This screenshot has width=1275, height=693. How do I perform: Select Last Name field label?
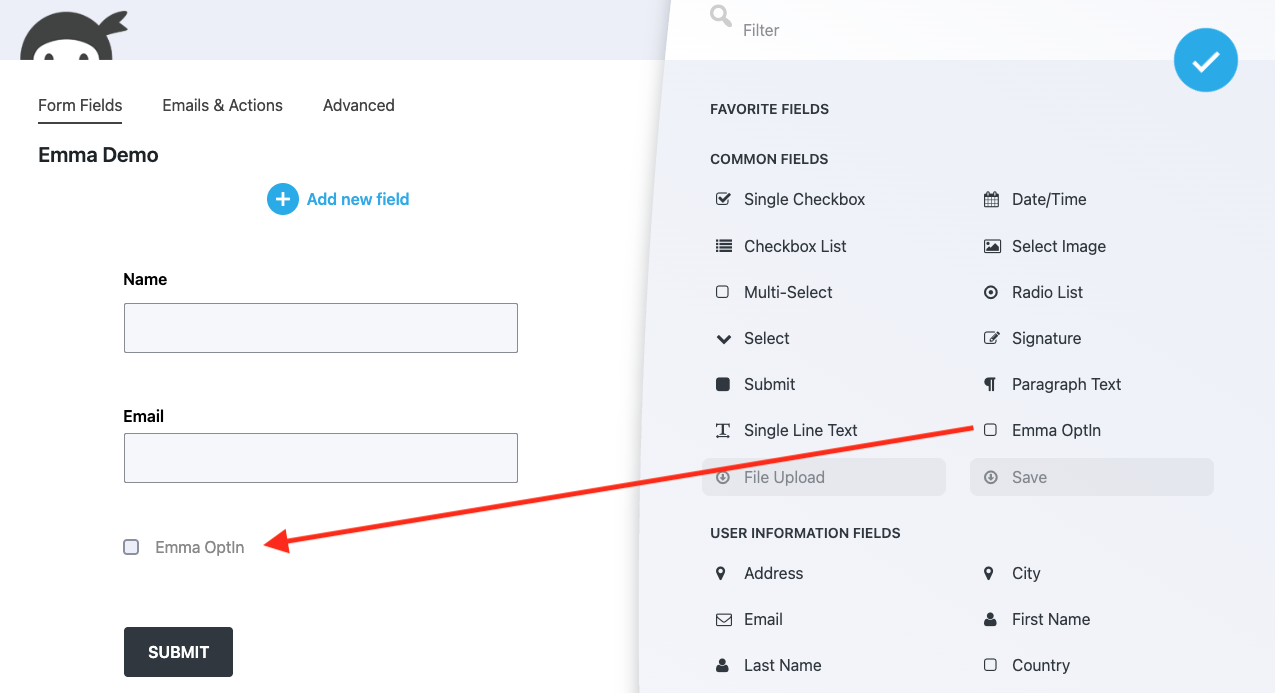tap(783, 665)
